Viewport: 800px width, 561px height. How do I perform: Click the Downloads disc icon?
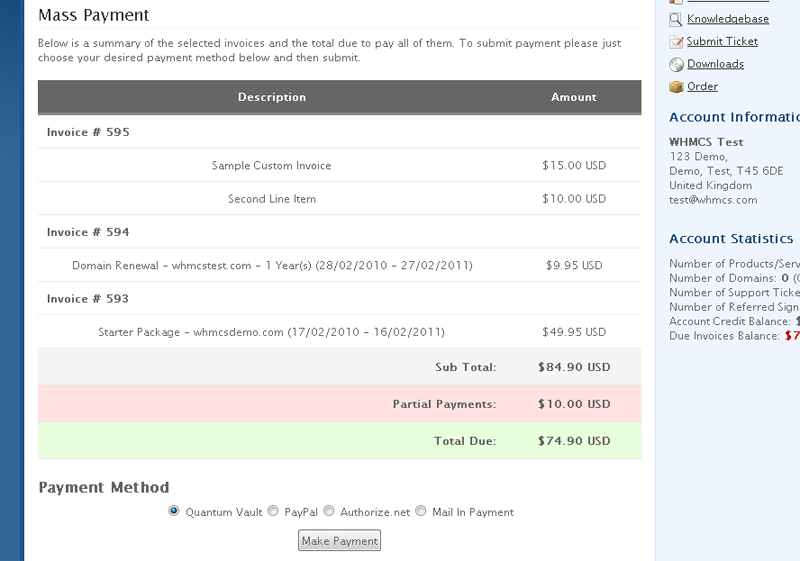click(676, 64)
